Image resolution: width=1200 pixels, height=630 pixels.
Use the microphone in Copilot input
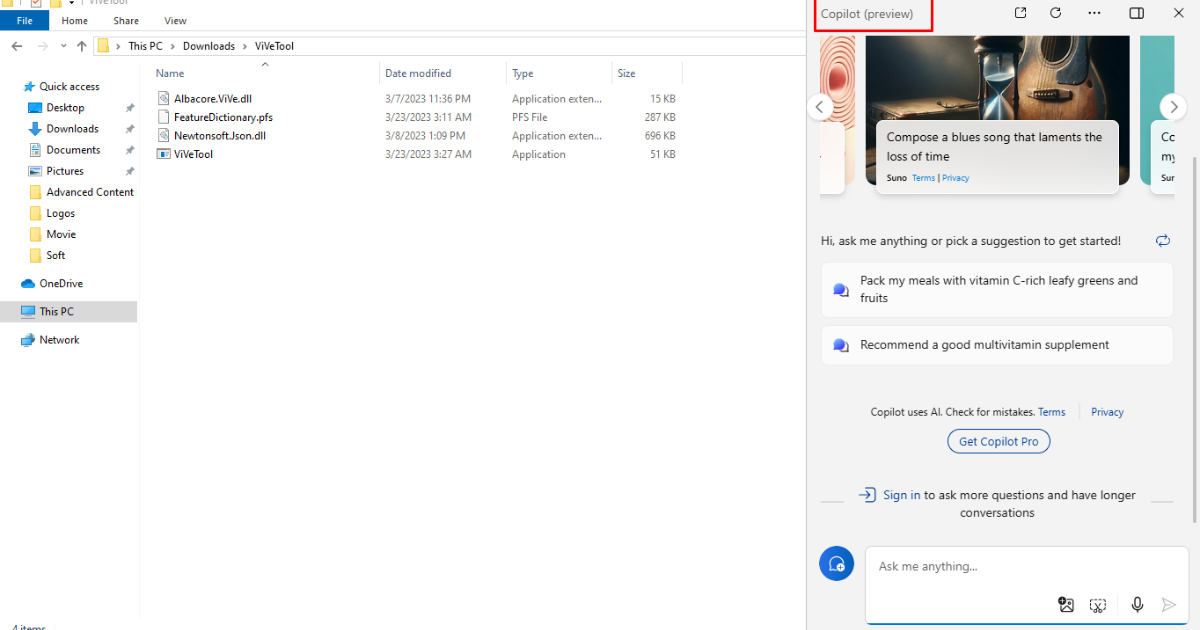[1137, 604]
